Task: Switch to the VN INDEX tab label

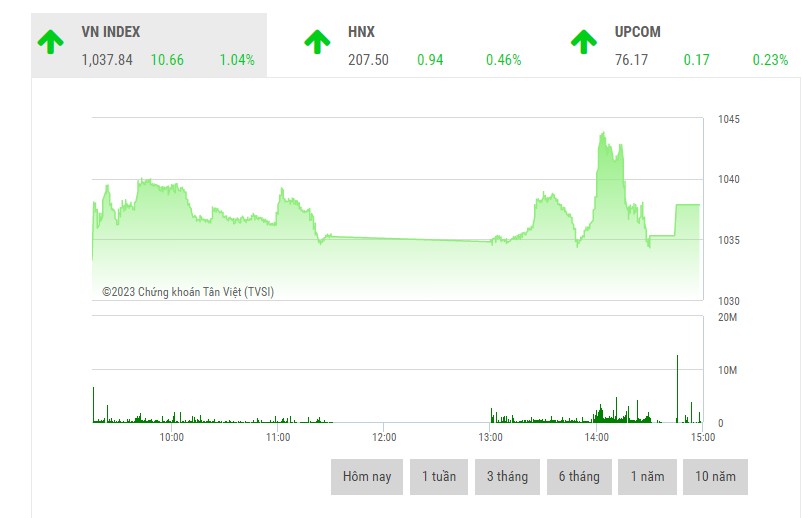Action: 111,32
